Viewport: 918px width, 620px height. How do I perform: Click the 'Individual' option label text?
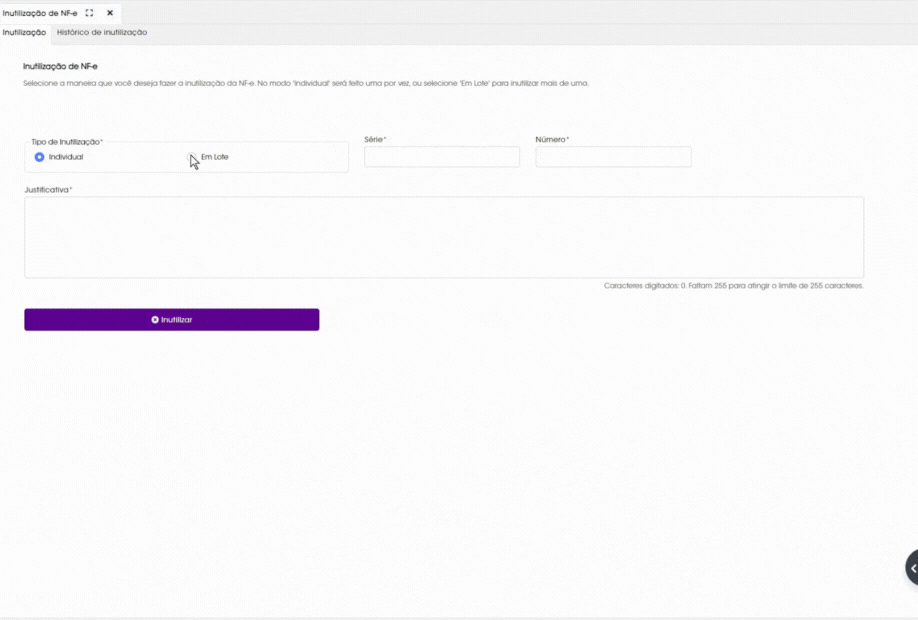coord(66,157)
